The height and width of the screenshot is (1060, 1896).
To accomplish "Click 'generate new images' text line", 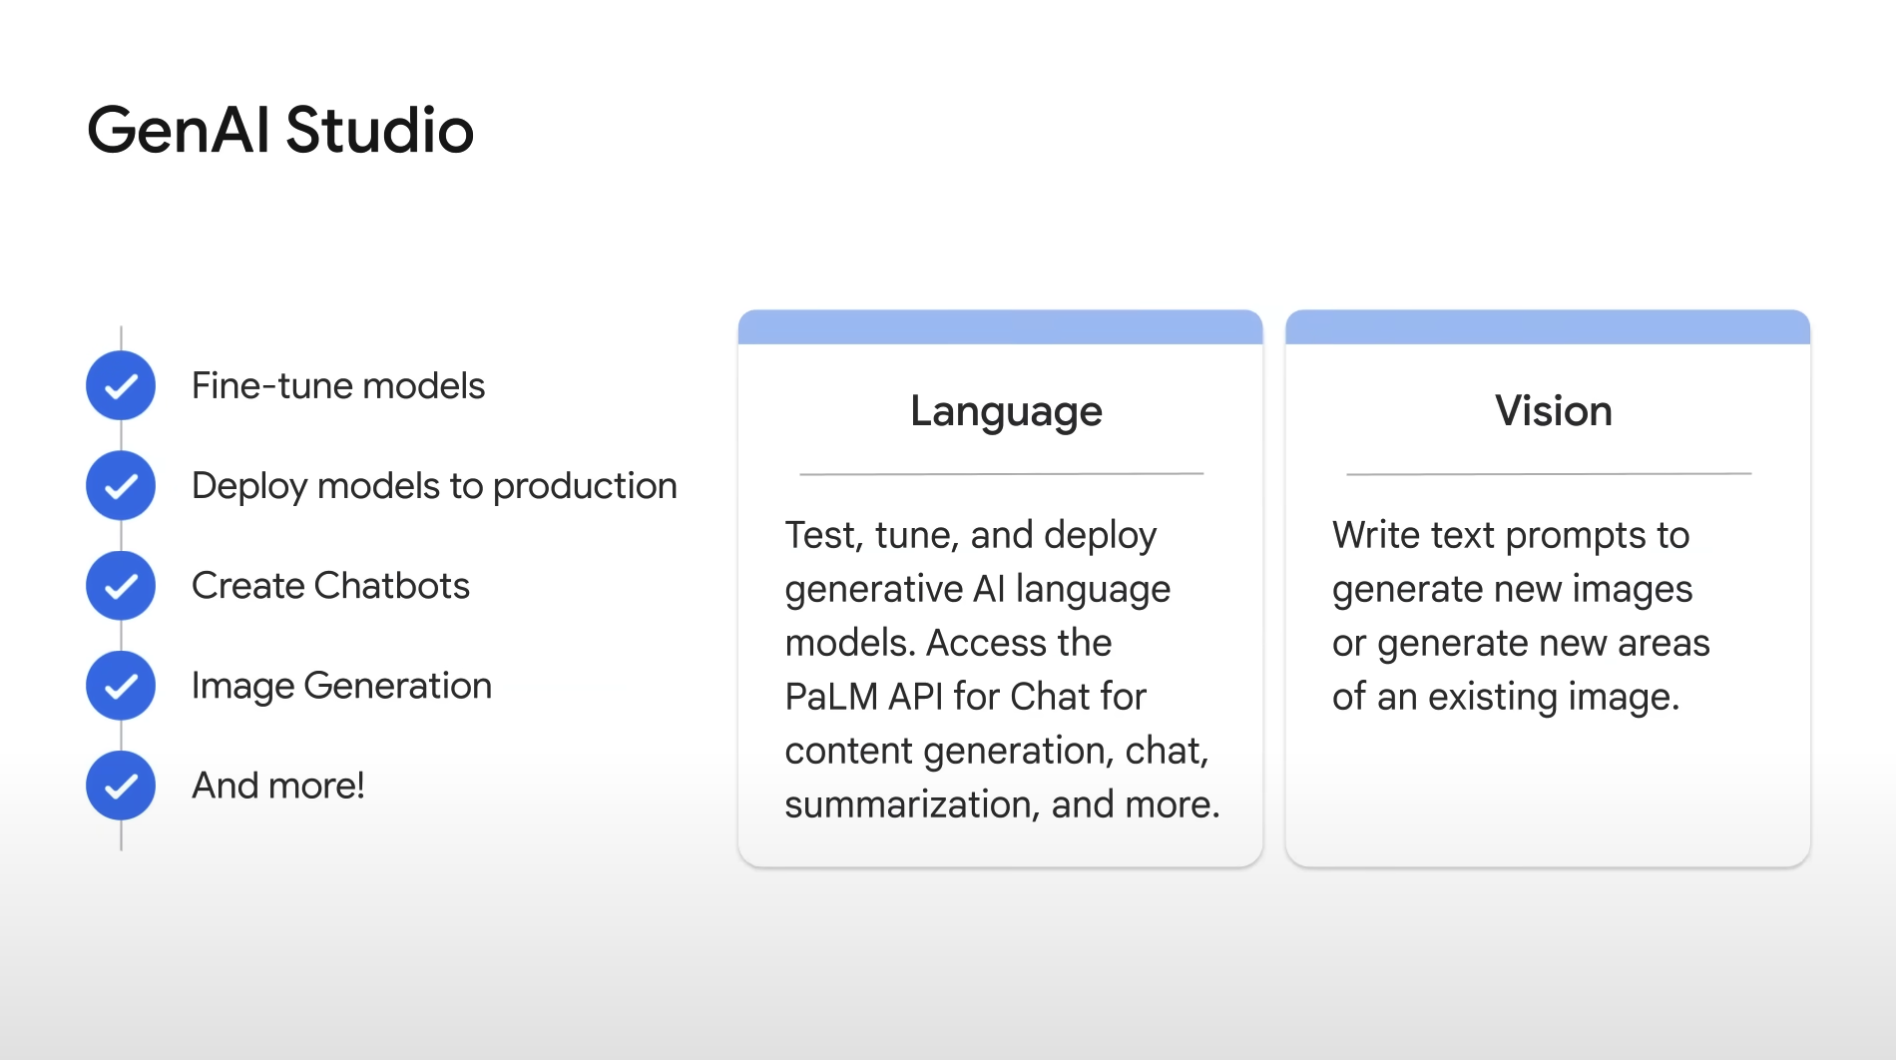I will point(1512,590).
